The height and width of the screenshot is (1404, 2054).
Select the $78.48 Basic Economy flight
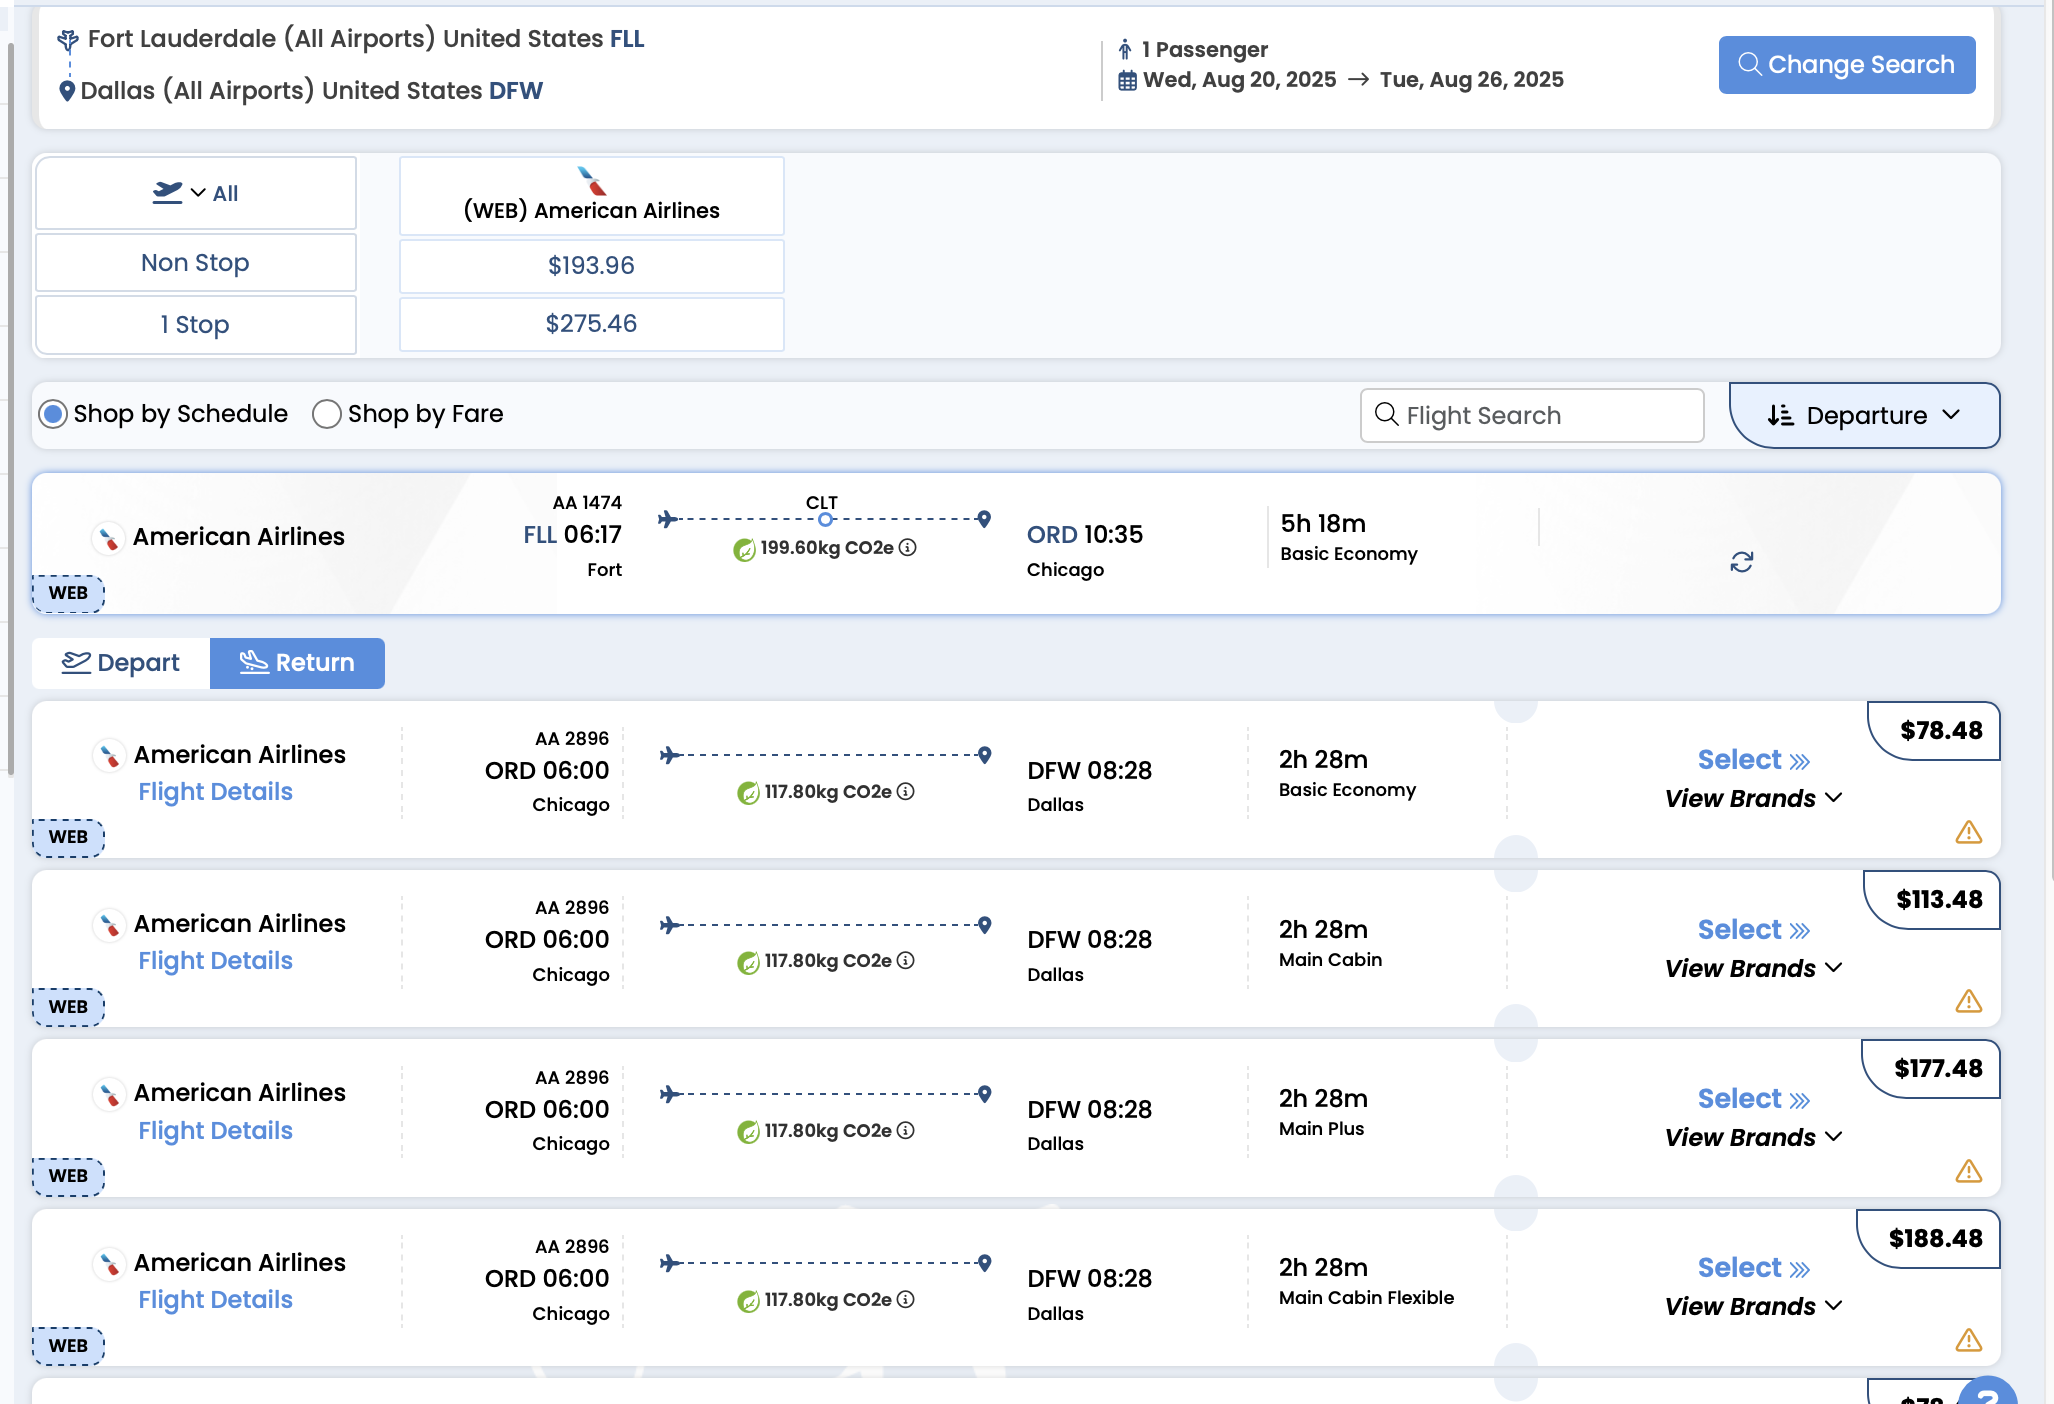coord(1753,760)
